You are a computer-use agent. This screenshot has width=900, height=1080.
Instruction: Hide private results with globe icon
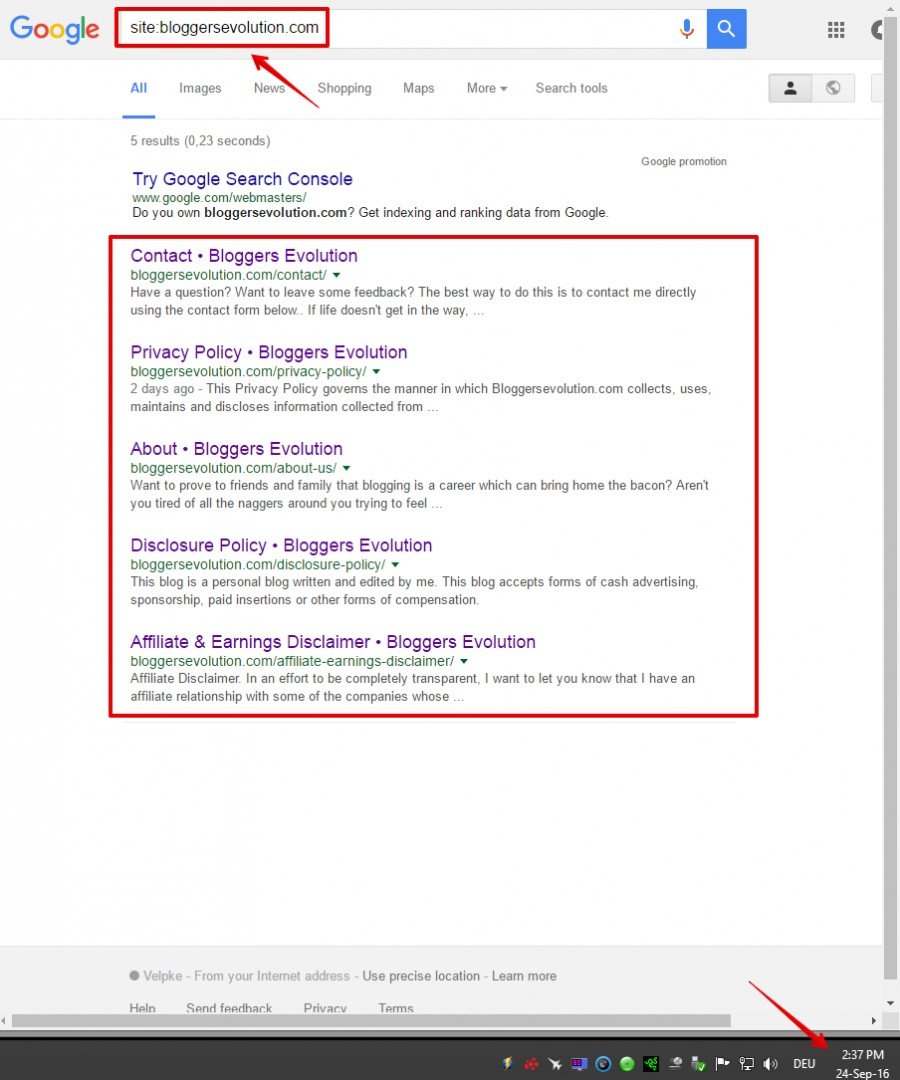click(x=833, y=88)
